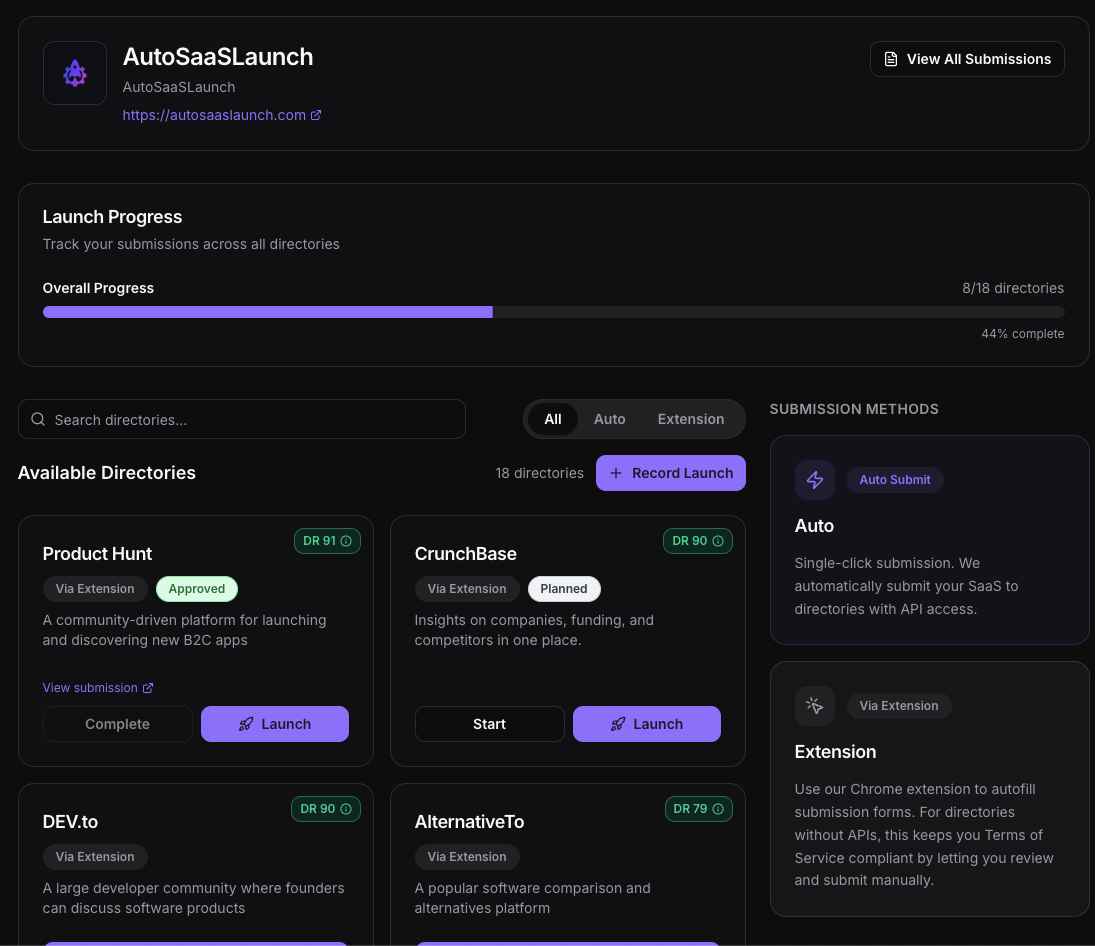Click the info icon beside Product Hunt's DR 91 badge

click(347, 540)
